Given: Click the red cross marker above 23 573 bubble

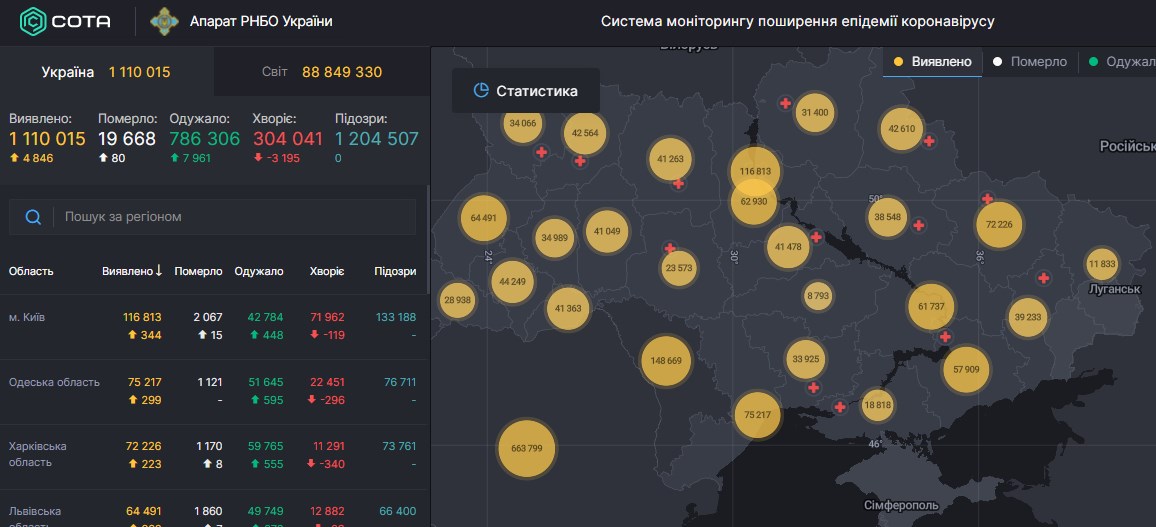Looking at the screenshot, I should point(669,248).
